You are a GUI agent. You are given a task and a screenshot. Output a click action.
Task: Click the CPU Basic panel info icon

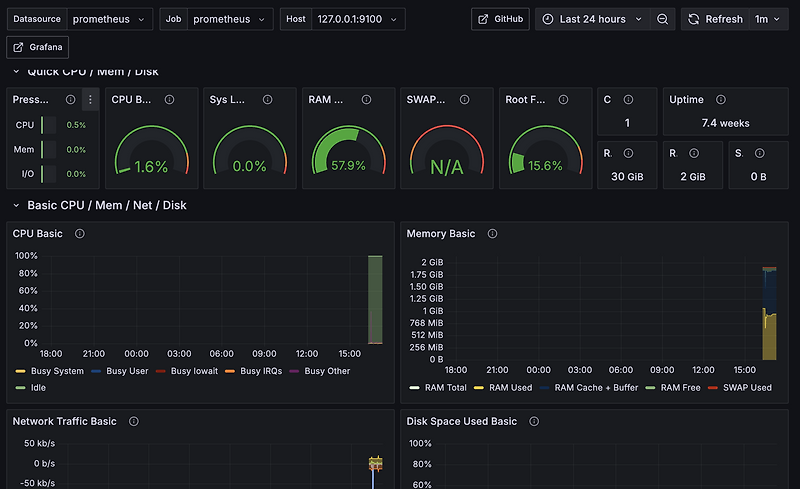click(x=80, y=233)
